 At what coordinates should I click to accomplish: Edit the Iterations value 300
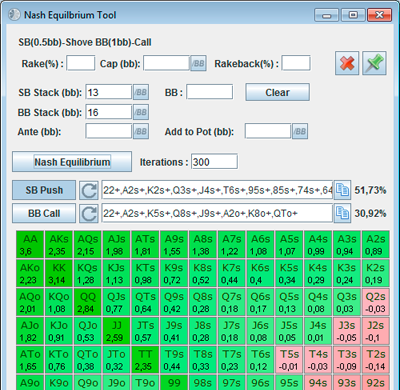pyautogui.click(x=214, y=162)
